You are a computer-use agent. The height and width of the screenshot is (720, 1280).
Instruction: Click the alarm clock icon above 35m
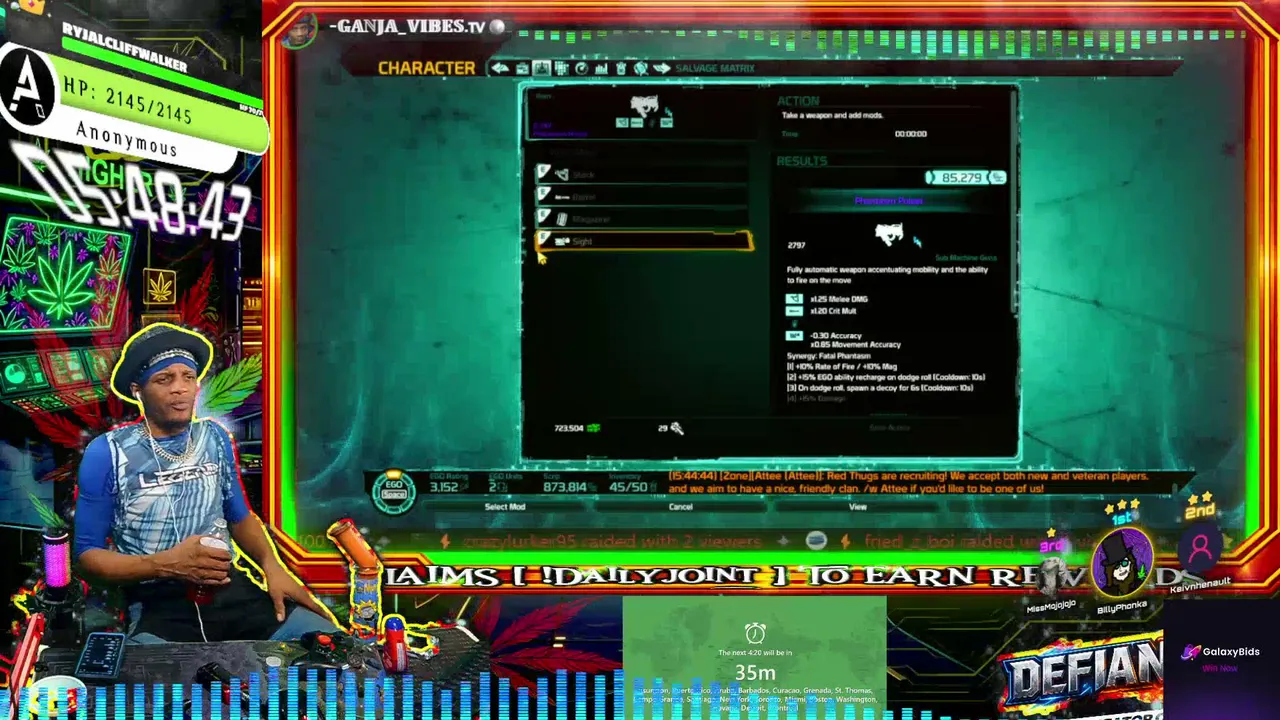coord(755,633)
